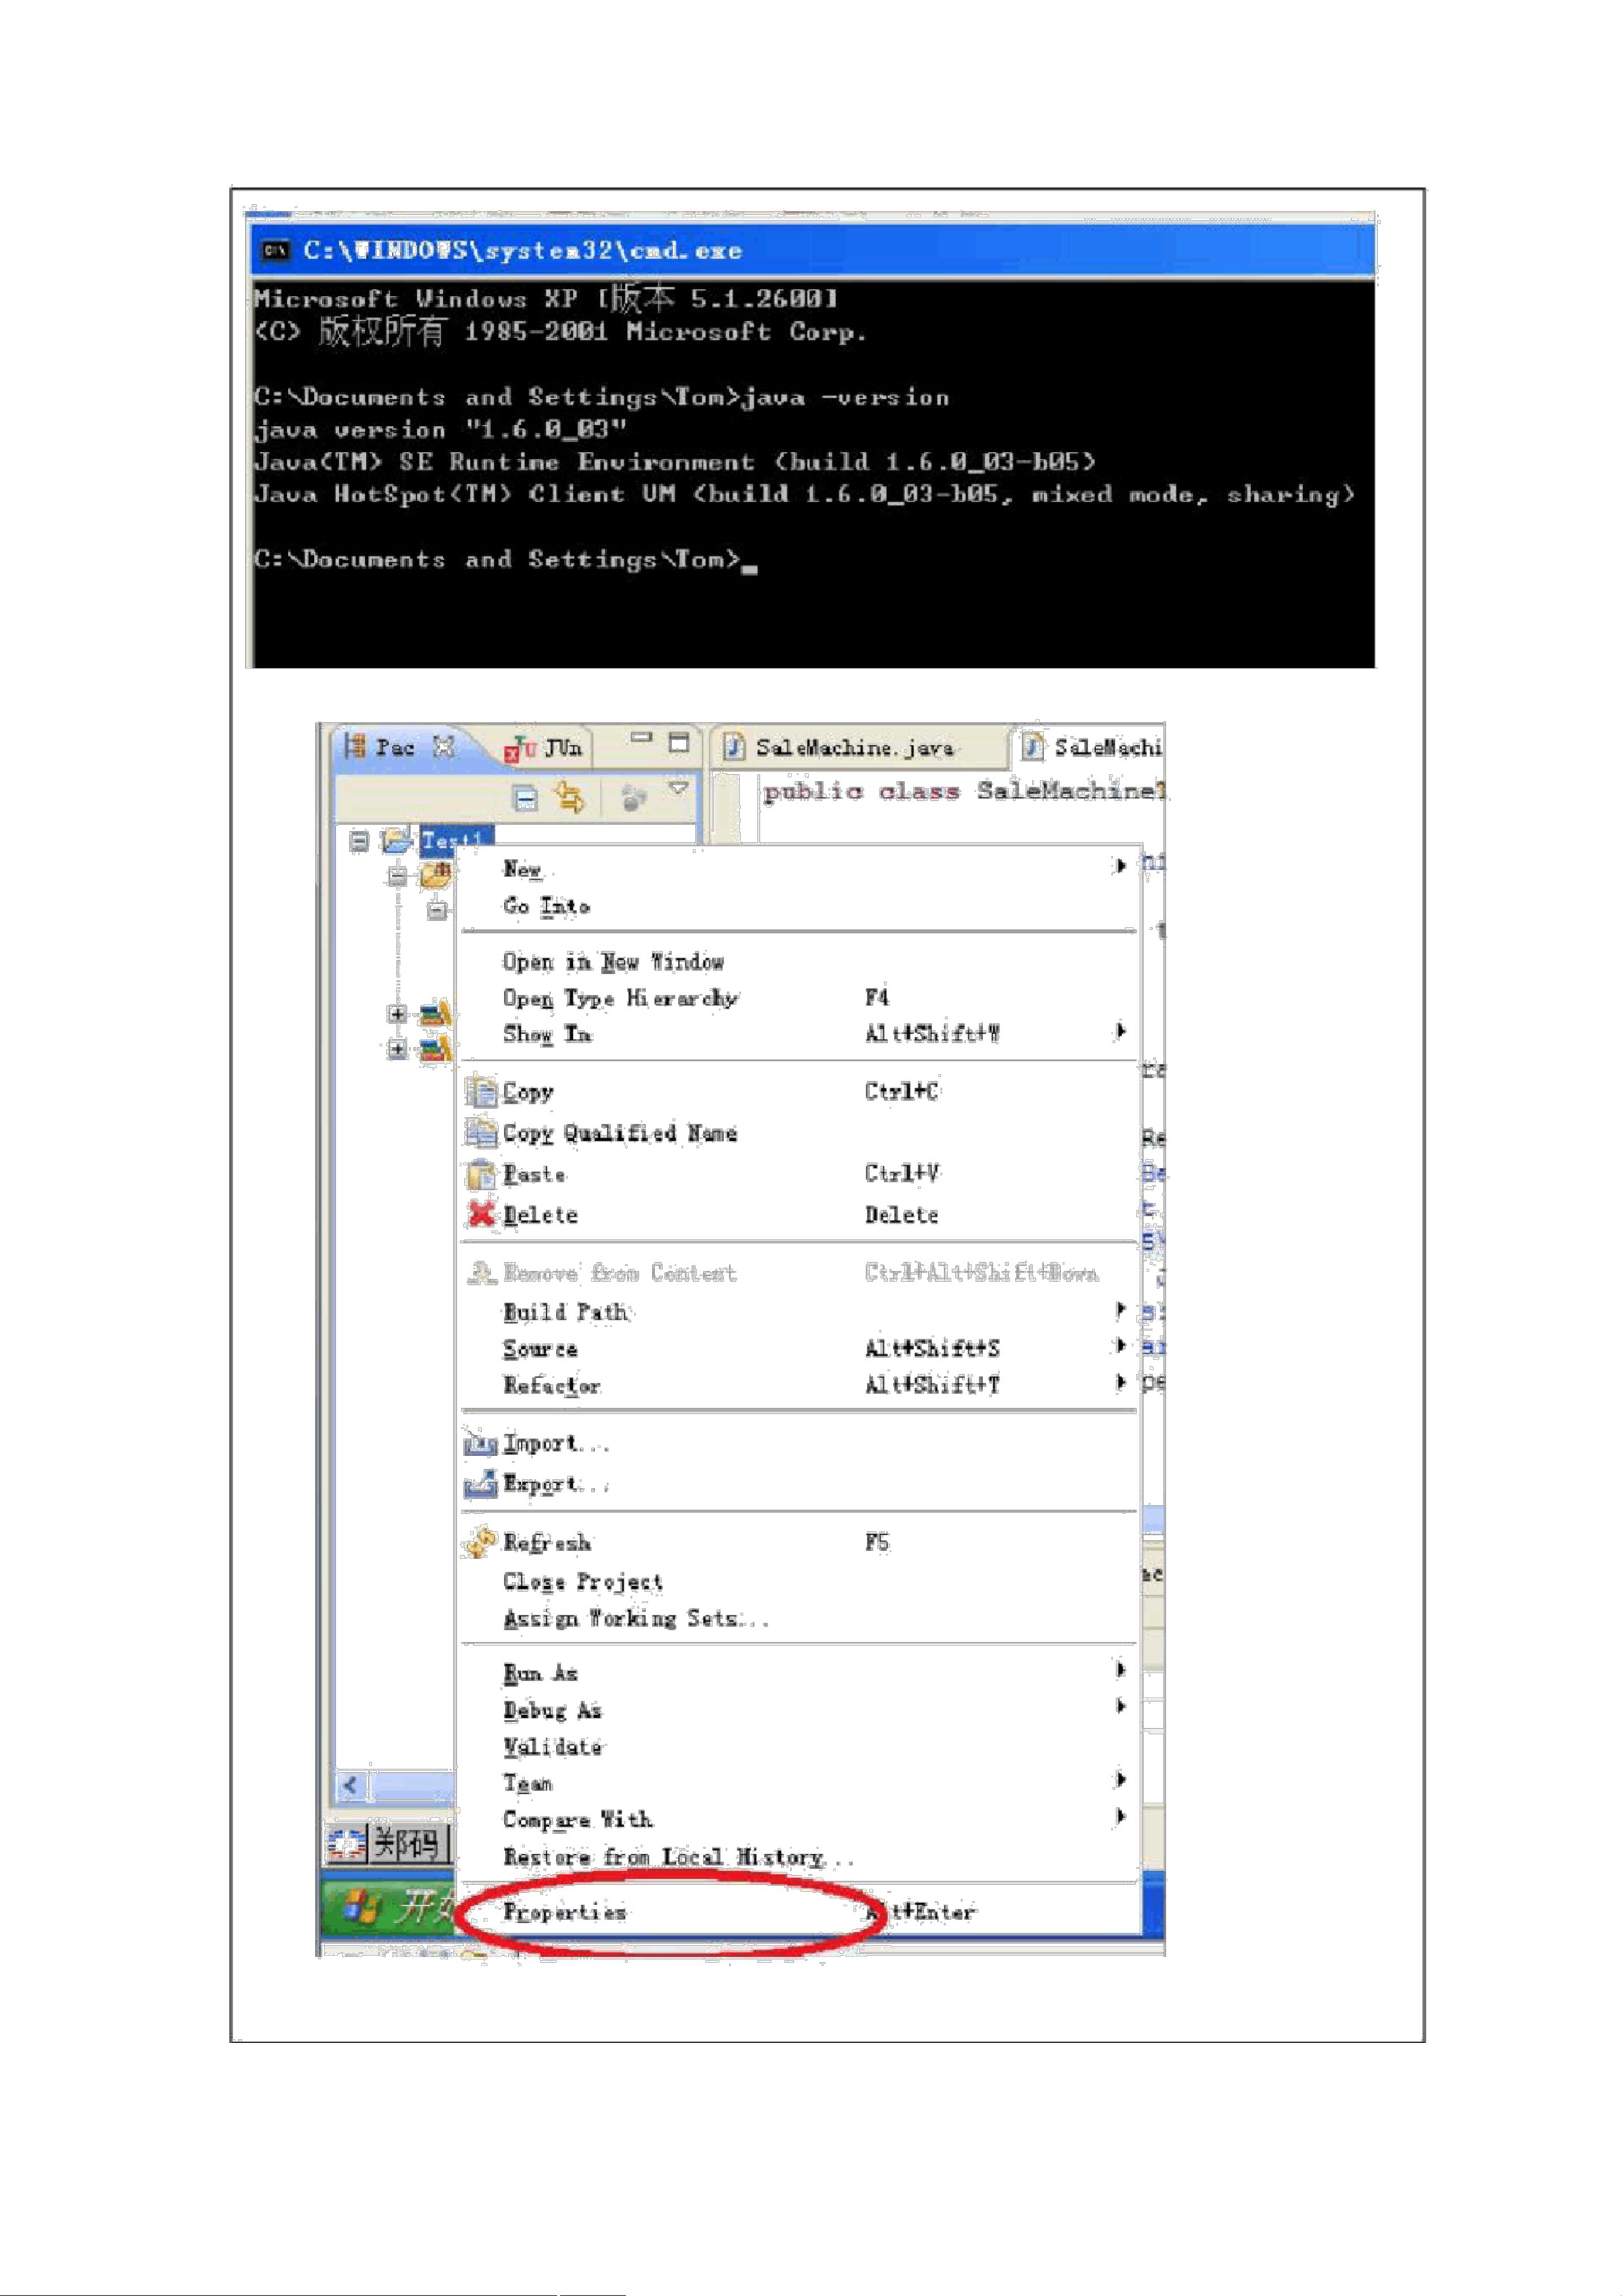Screen dimensions: 1622x2296
Task: Choose Open in New Window
Action: pyautogui.click(x=798, y=962)
